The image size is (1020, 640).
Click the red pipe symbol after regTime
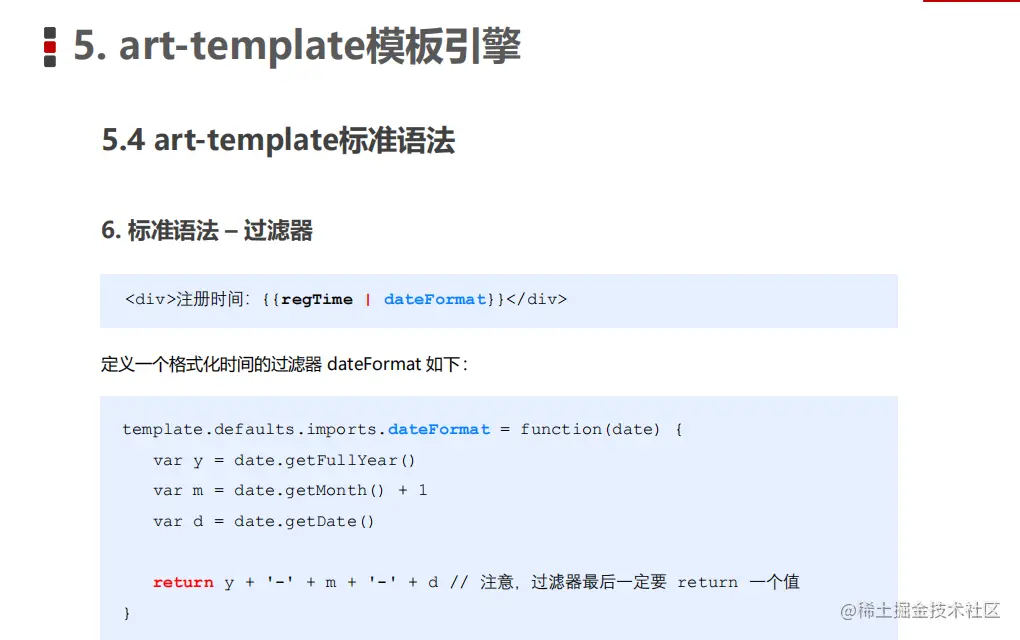368,299
